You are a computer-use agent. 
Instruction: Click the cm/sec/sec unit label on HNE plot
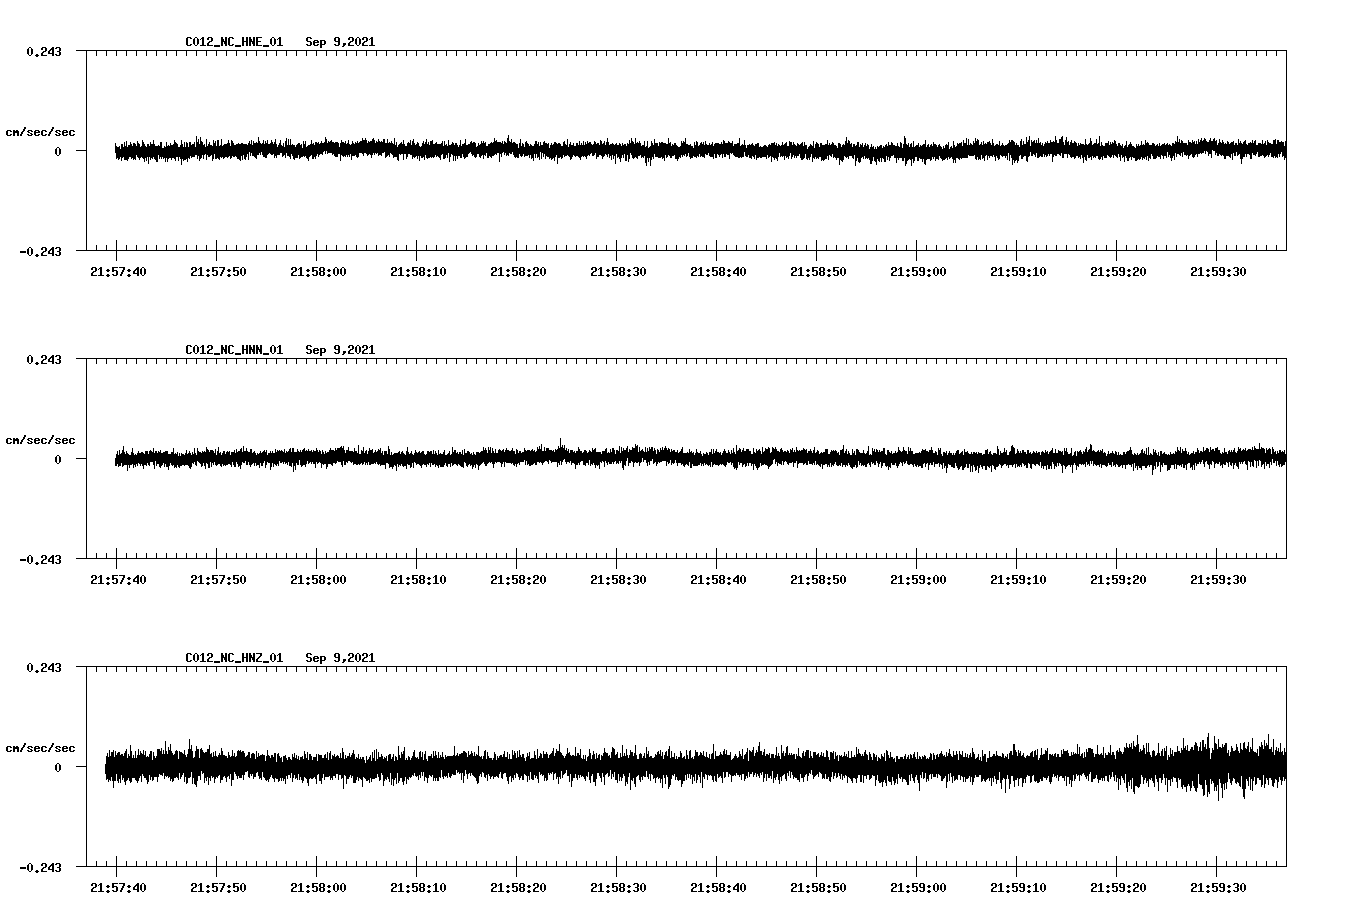[x=40, y=132]
